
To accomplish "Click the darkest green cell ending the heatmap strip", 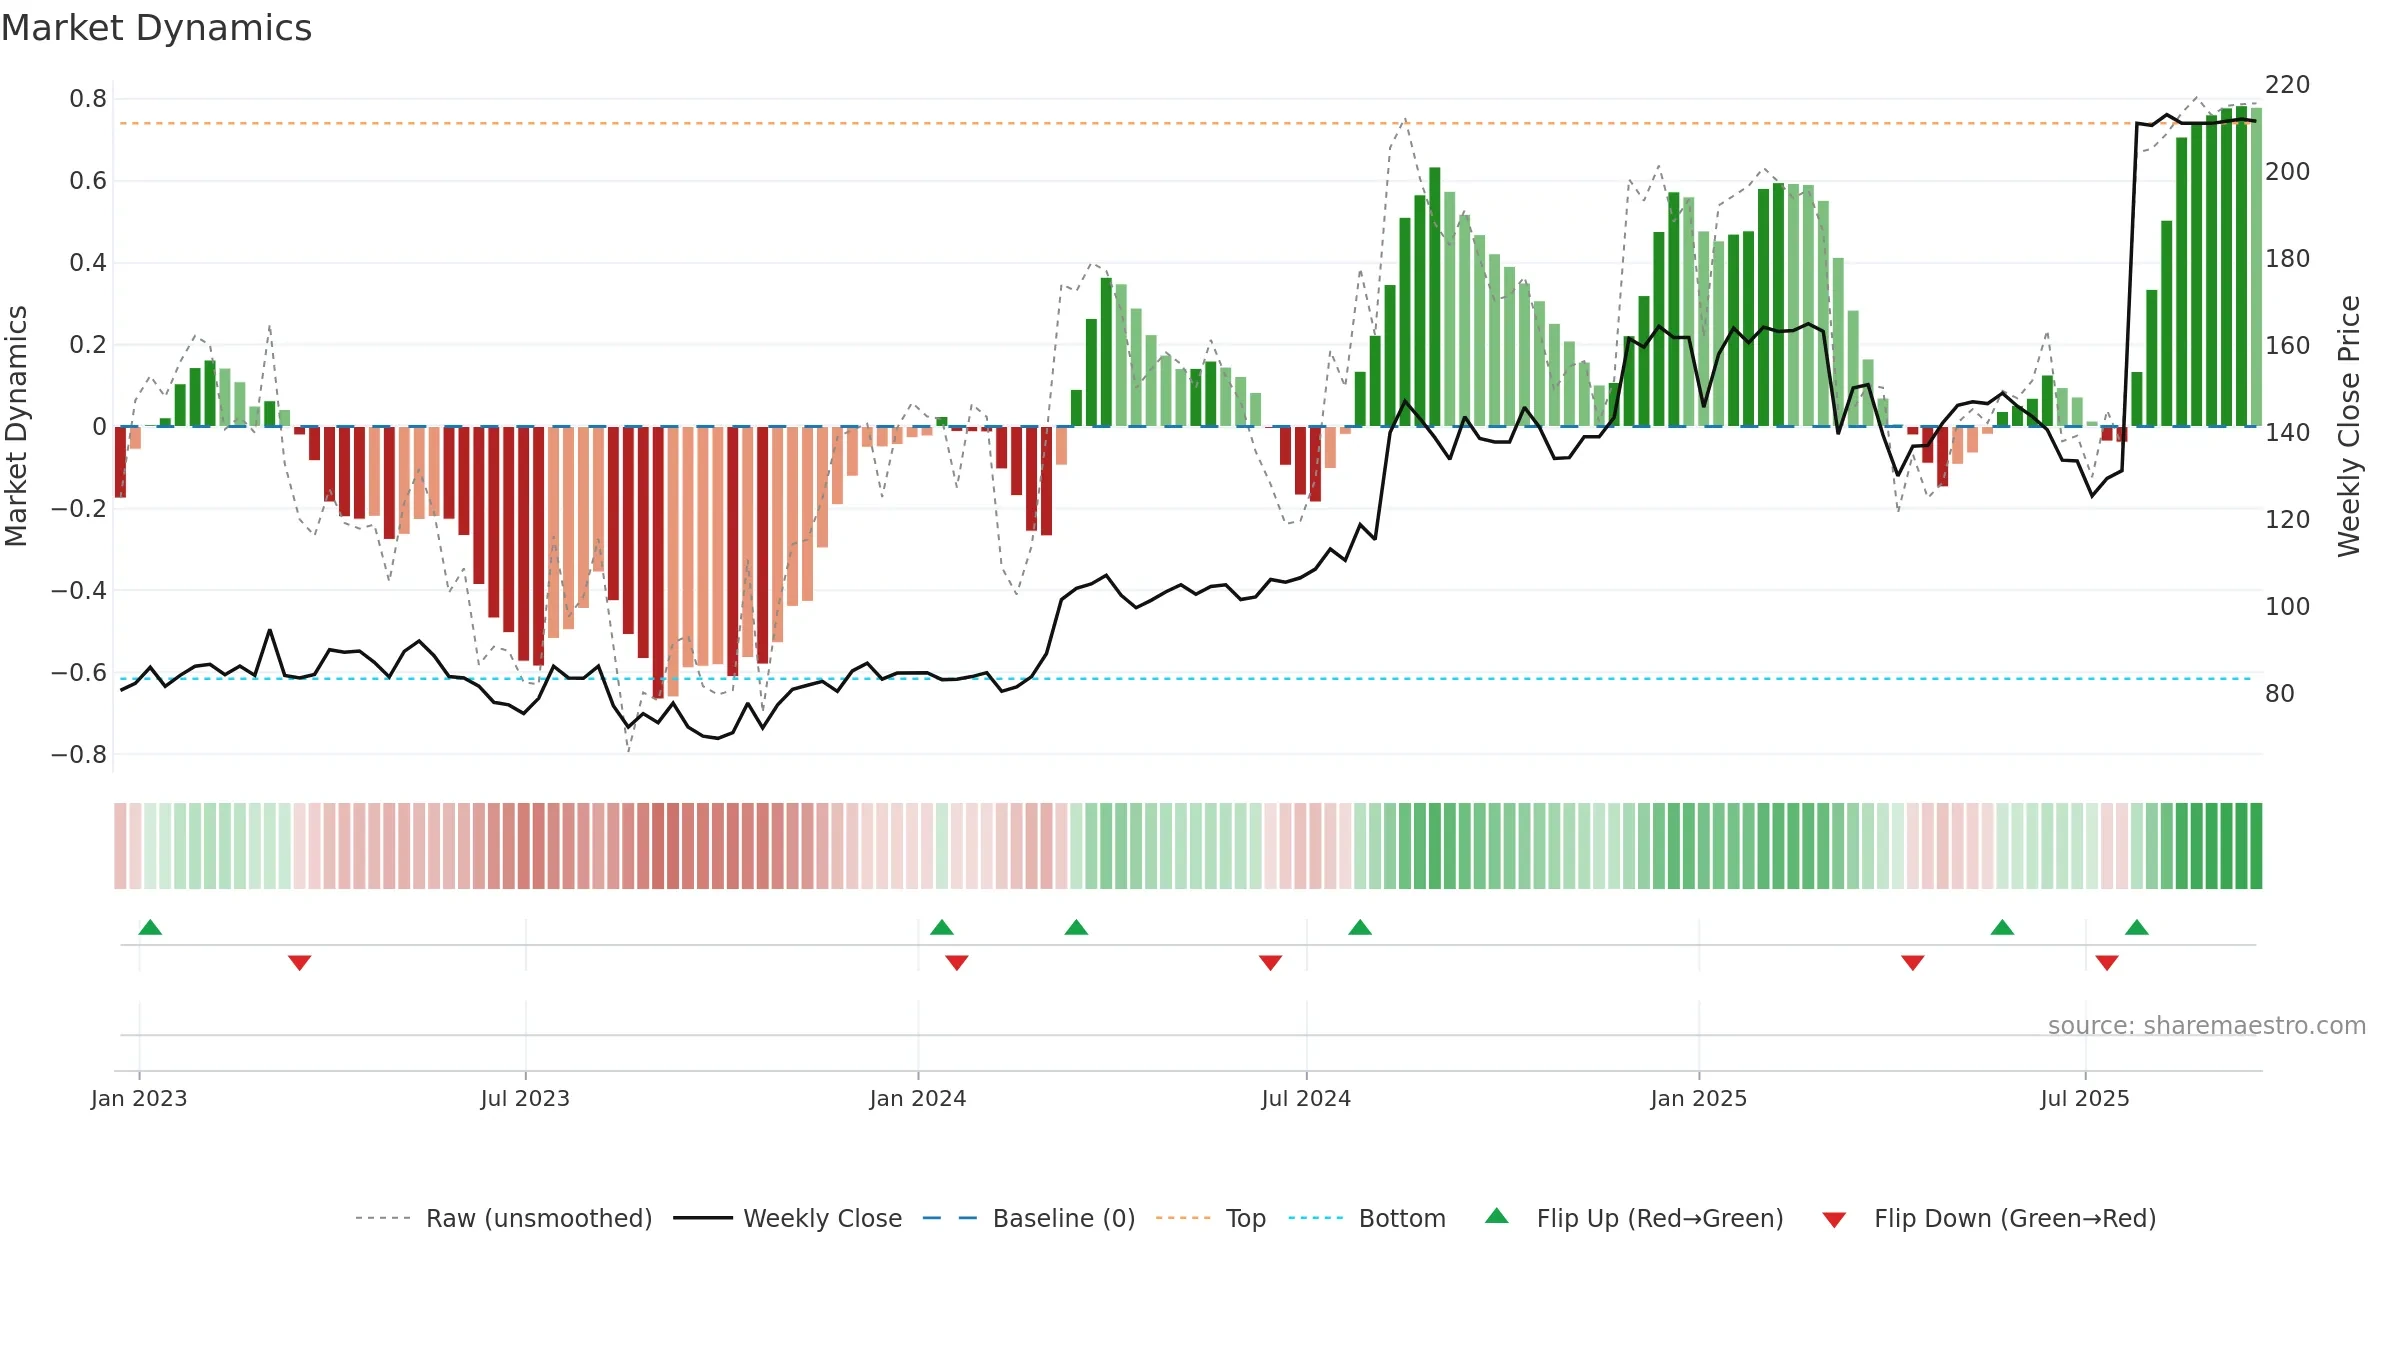I will 2256,846.
